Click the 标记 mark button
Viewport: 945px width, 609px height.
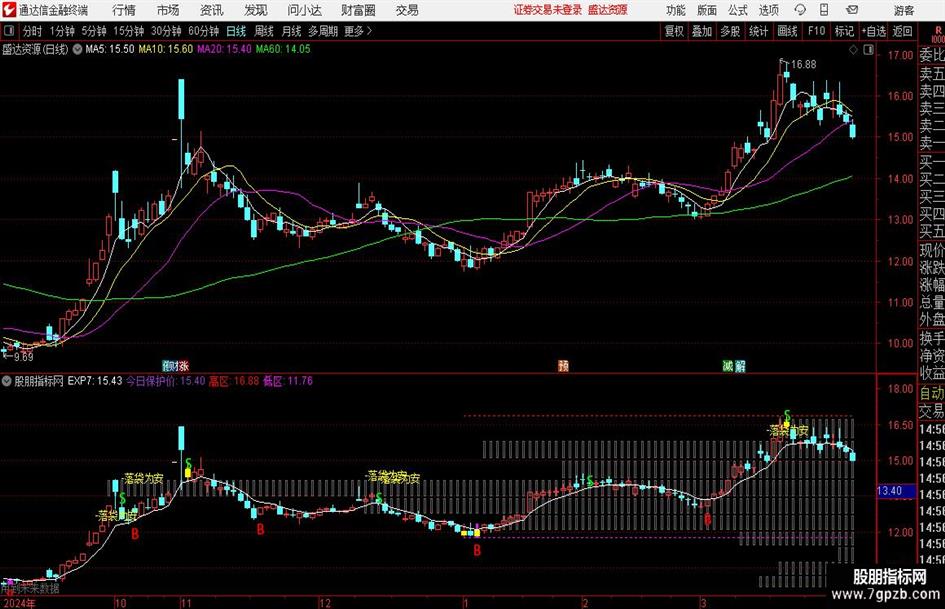844,31
